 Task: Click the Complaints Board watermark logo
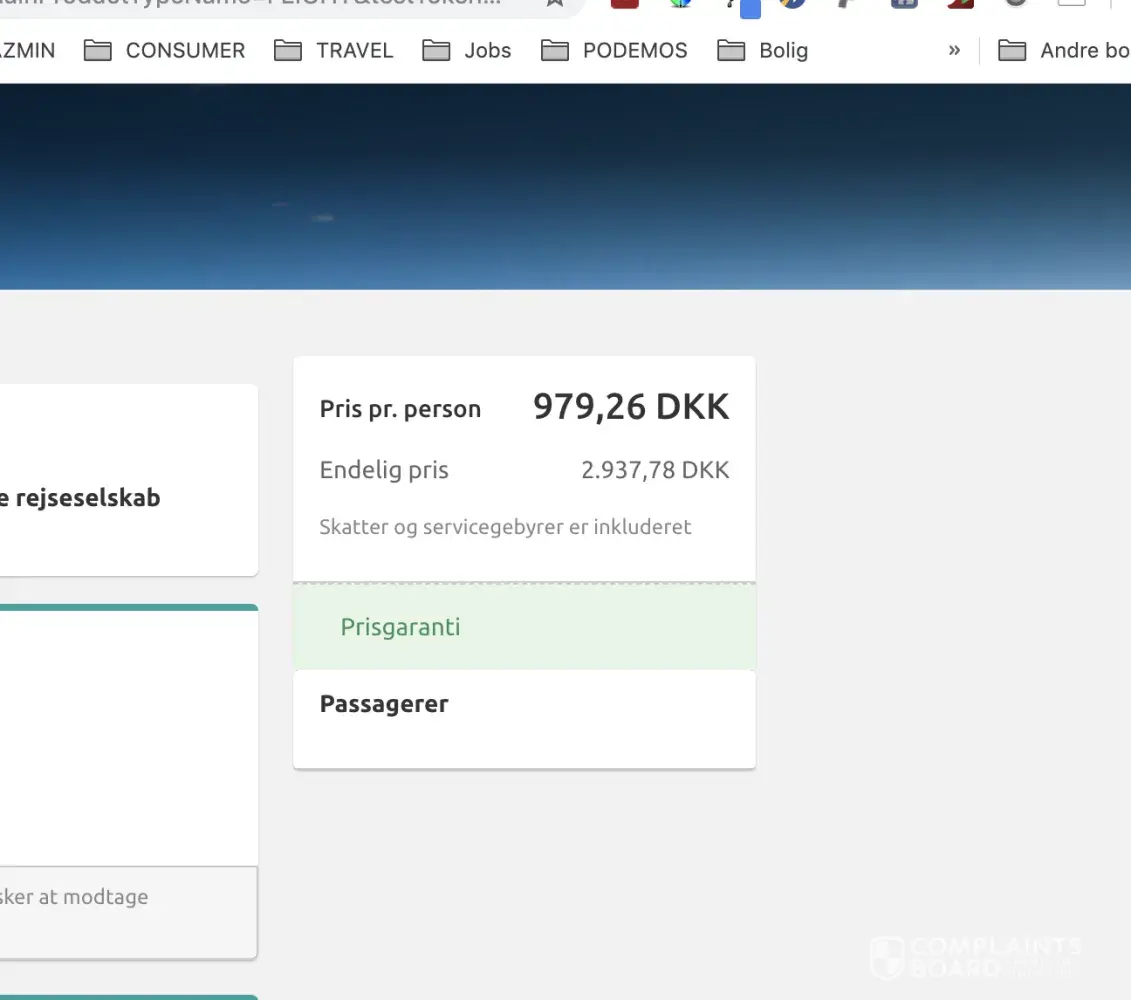click(x=975, y=957)
